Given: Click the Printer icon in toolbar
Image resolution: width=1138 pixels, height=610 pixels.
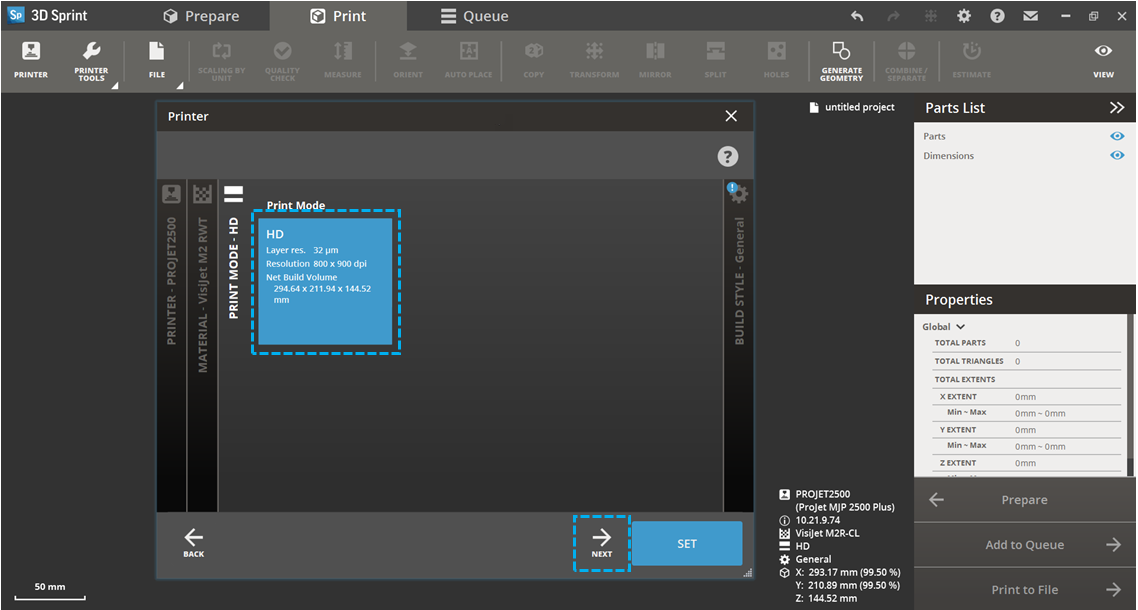Looking at the screenshot, I should click(30, 59).
